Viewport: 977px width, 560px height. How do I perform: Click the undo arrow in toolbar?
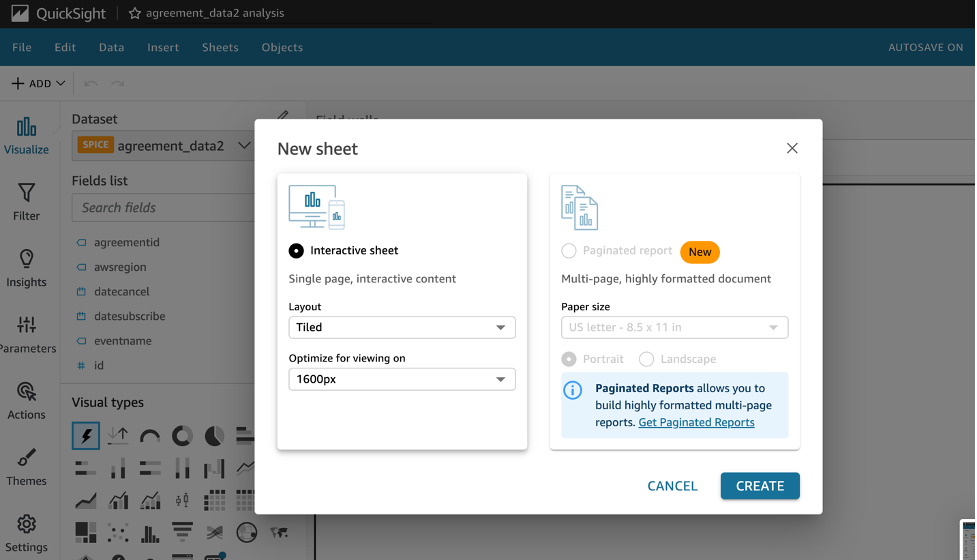click(90, 83)
